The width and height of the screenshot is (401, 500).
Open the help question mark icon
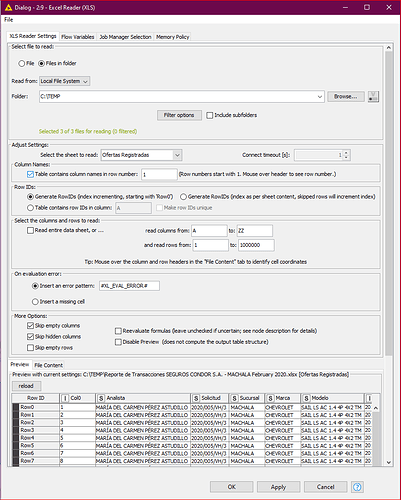click(x=357, y=487)
